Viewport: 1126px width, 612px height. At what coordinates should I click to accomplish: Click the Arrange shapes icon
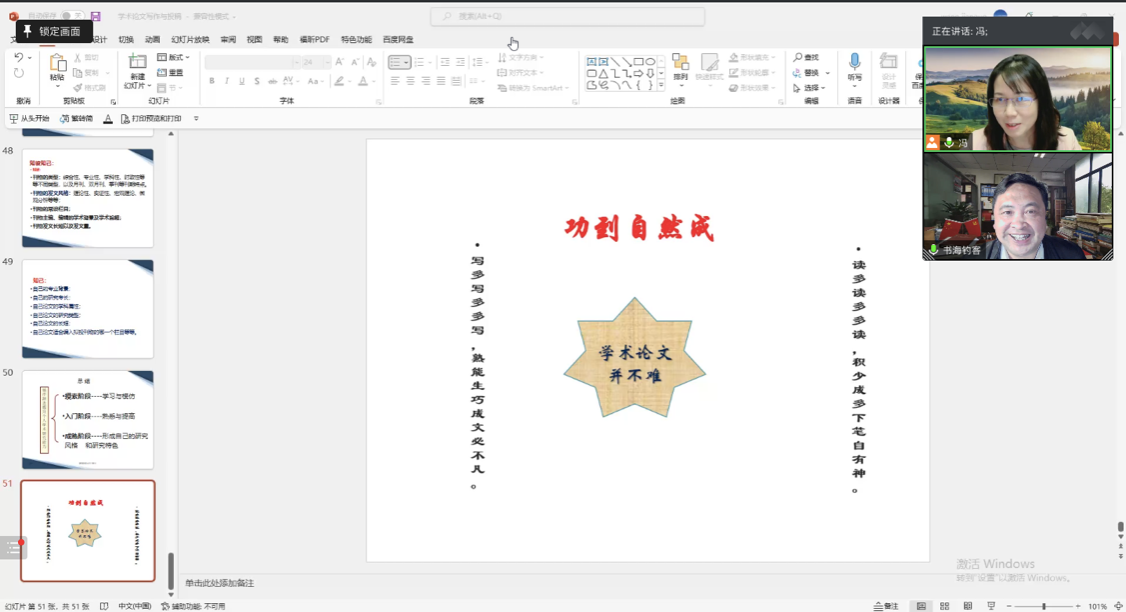[680, 66]
